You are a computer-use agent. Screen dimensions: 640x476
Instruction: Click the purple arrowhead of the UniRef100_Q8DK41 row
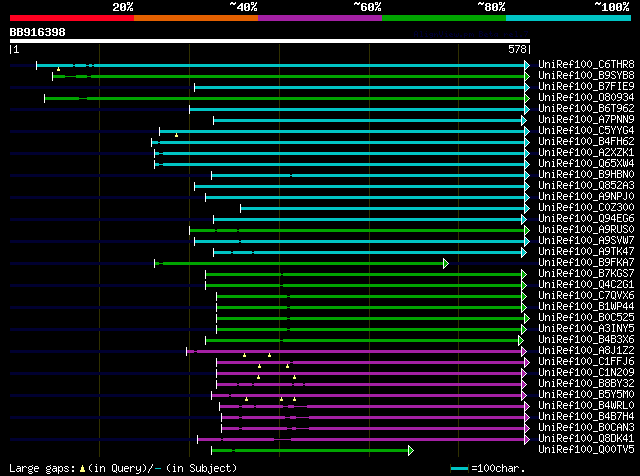click(x=527, y=439)
